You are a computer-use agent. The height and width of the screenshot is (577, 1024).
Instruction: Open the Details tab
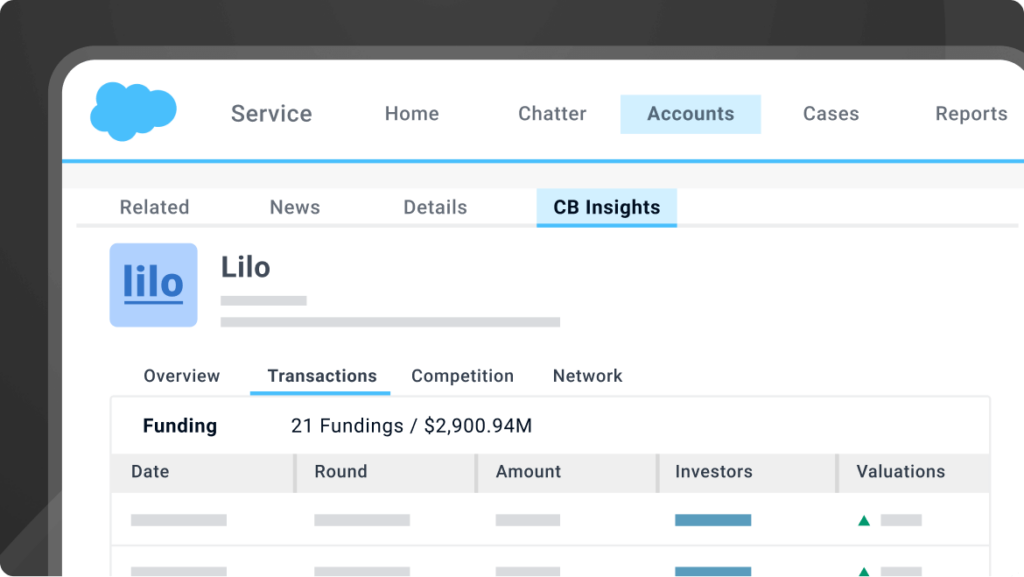tap(435, 207)
